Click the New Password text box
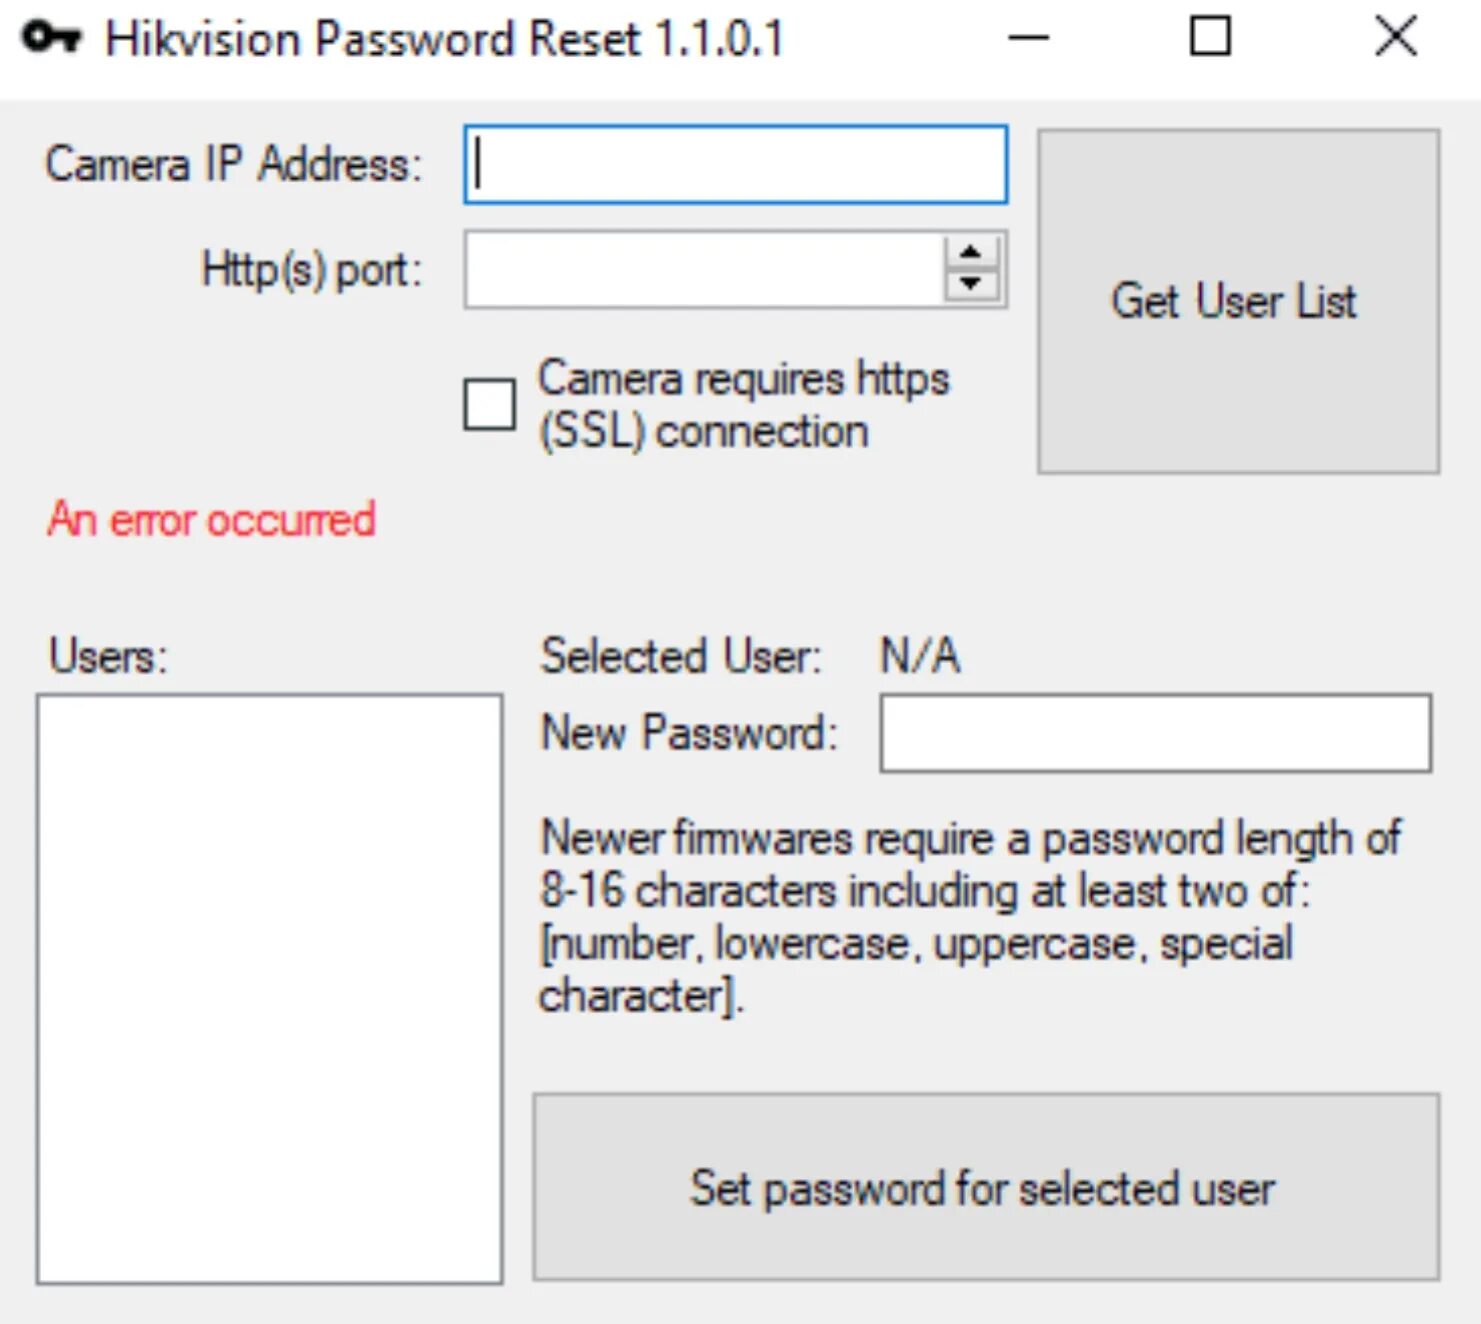This screenshot has width=1481, height=1324. pyautogui.click(x=1155, y=733)
